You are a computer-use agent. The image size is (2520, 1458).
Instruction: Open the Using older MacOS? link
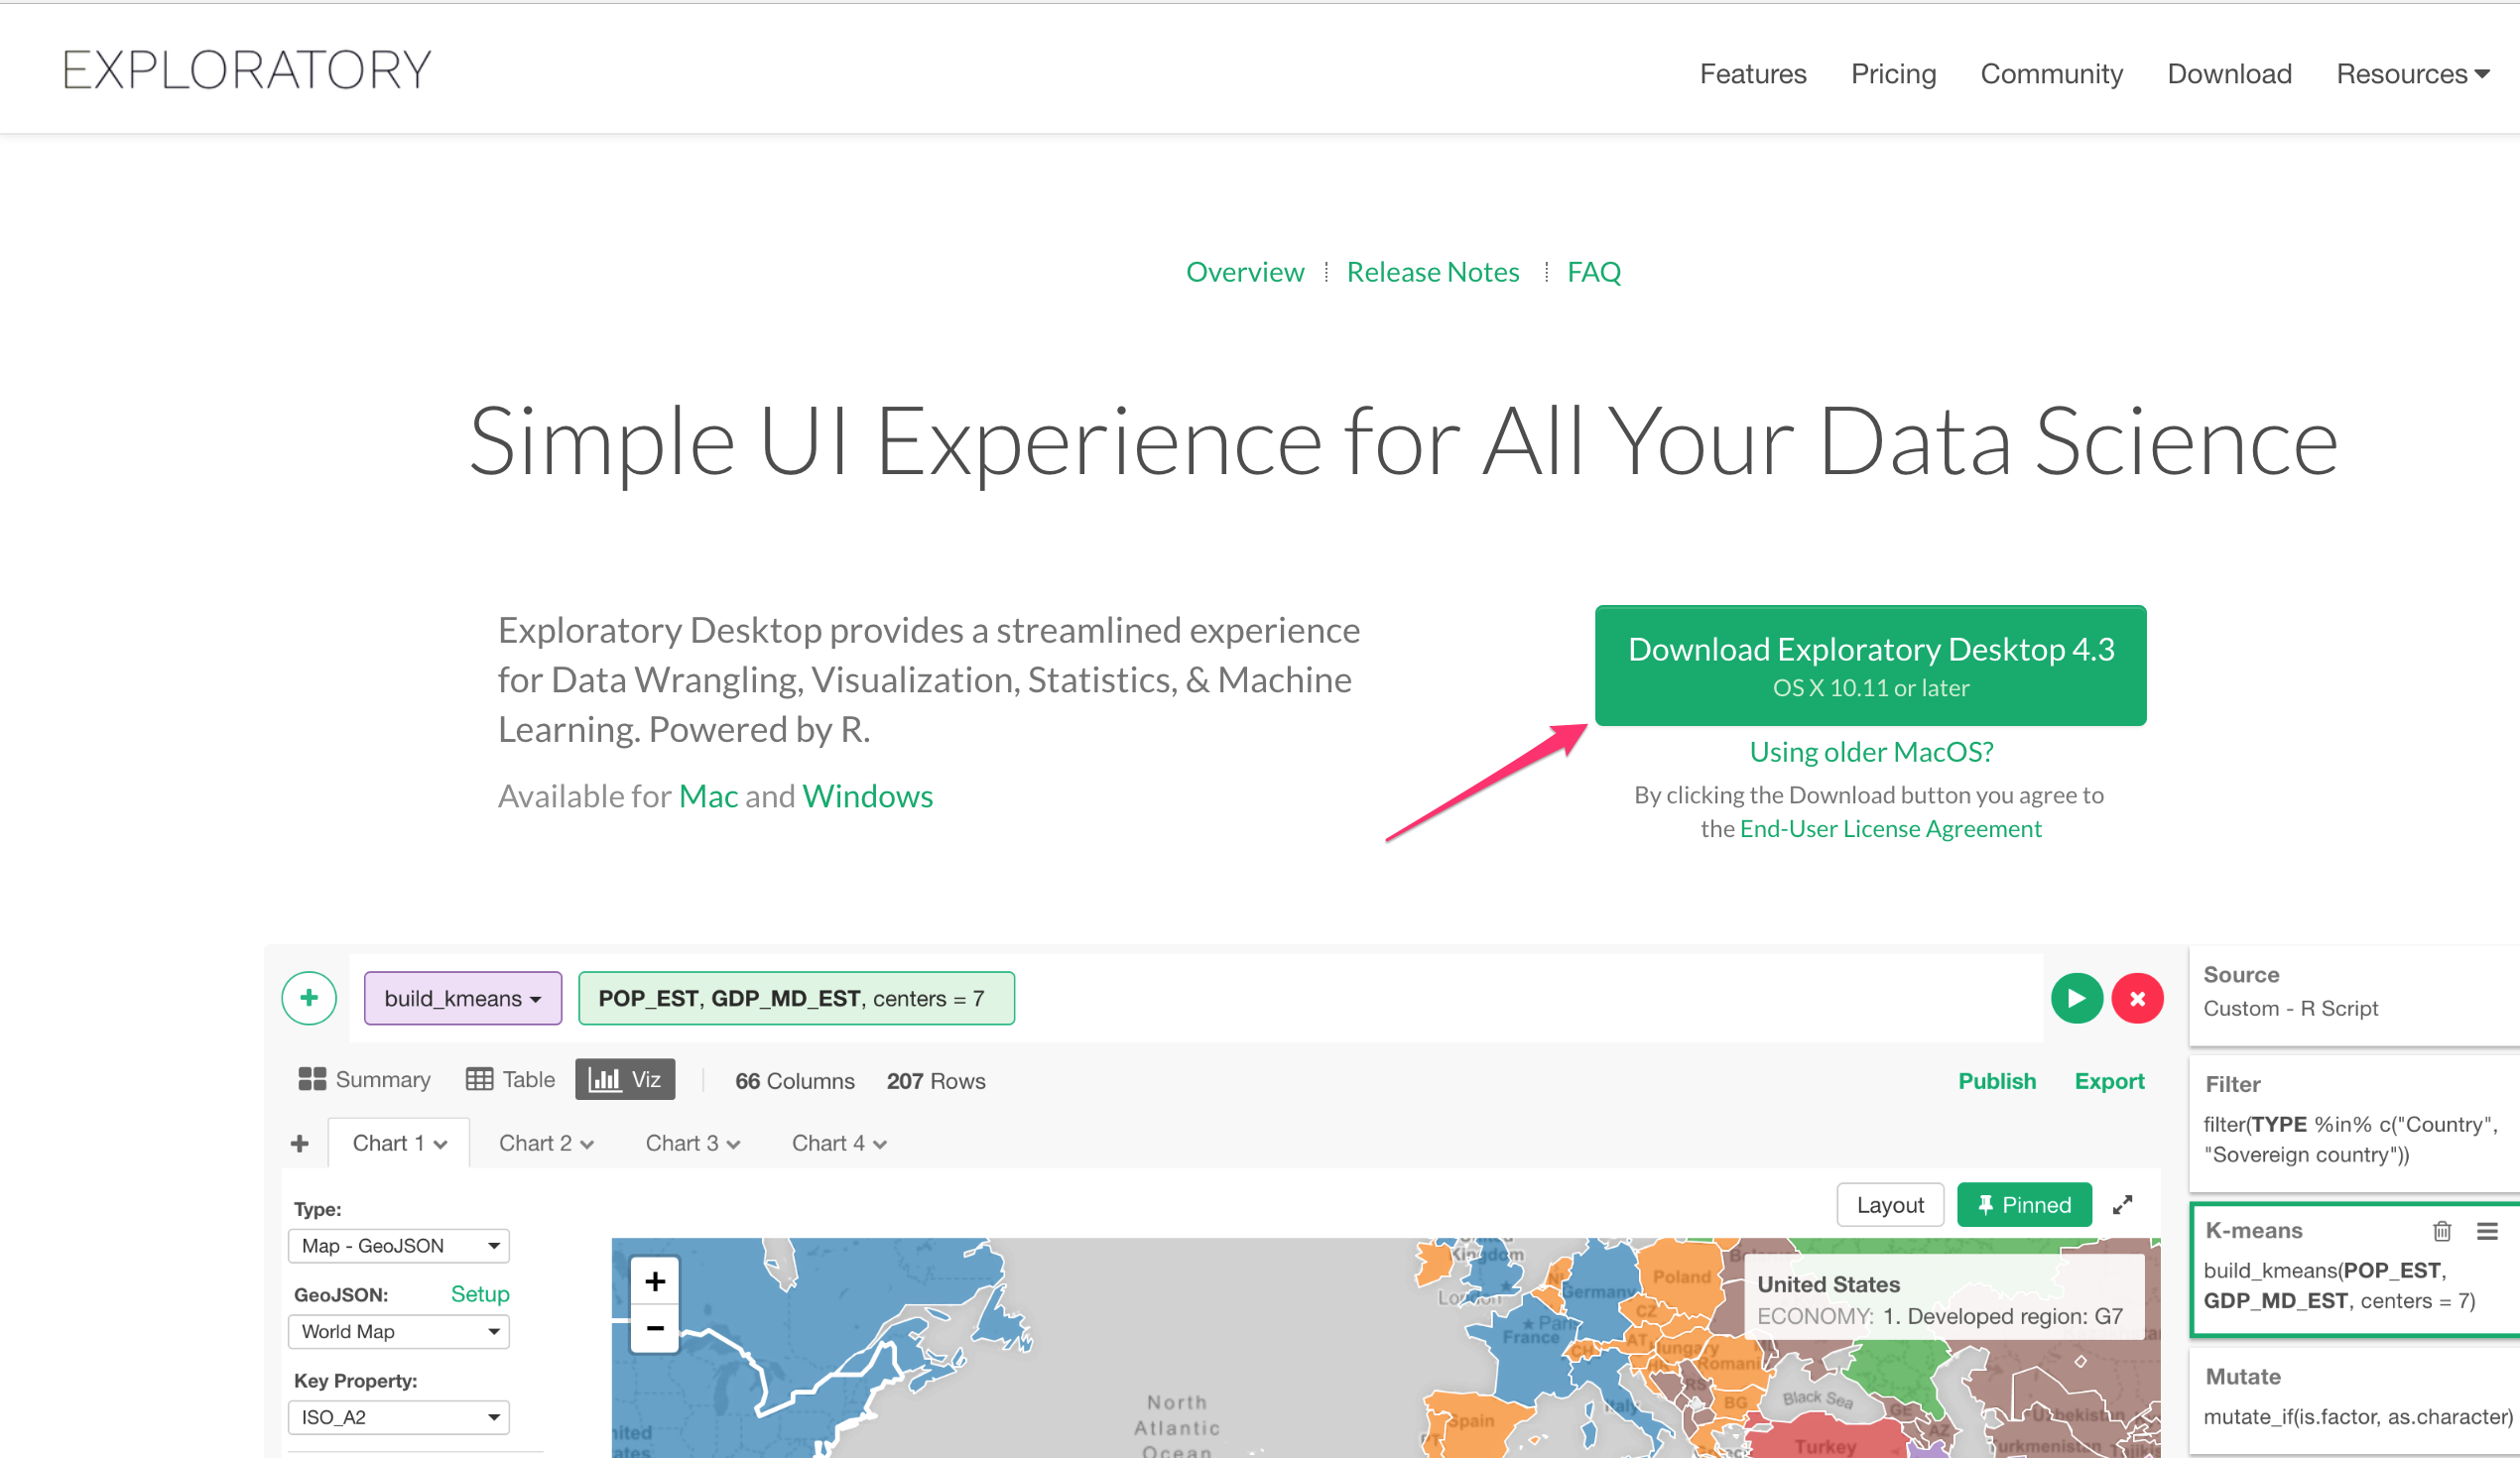click(1871, 752)
